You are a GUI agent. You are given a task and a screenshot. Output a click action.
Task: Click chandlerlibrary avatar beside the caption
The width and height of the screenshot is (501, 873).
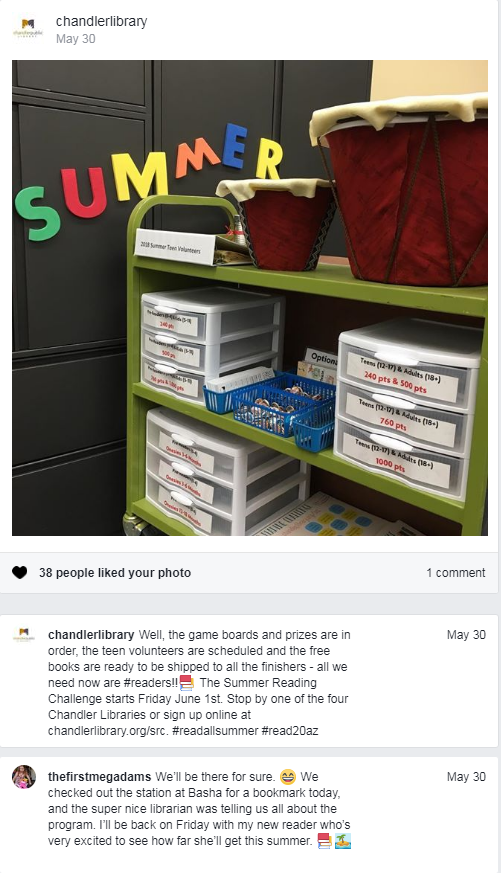point(23,635)
